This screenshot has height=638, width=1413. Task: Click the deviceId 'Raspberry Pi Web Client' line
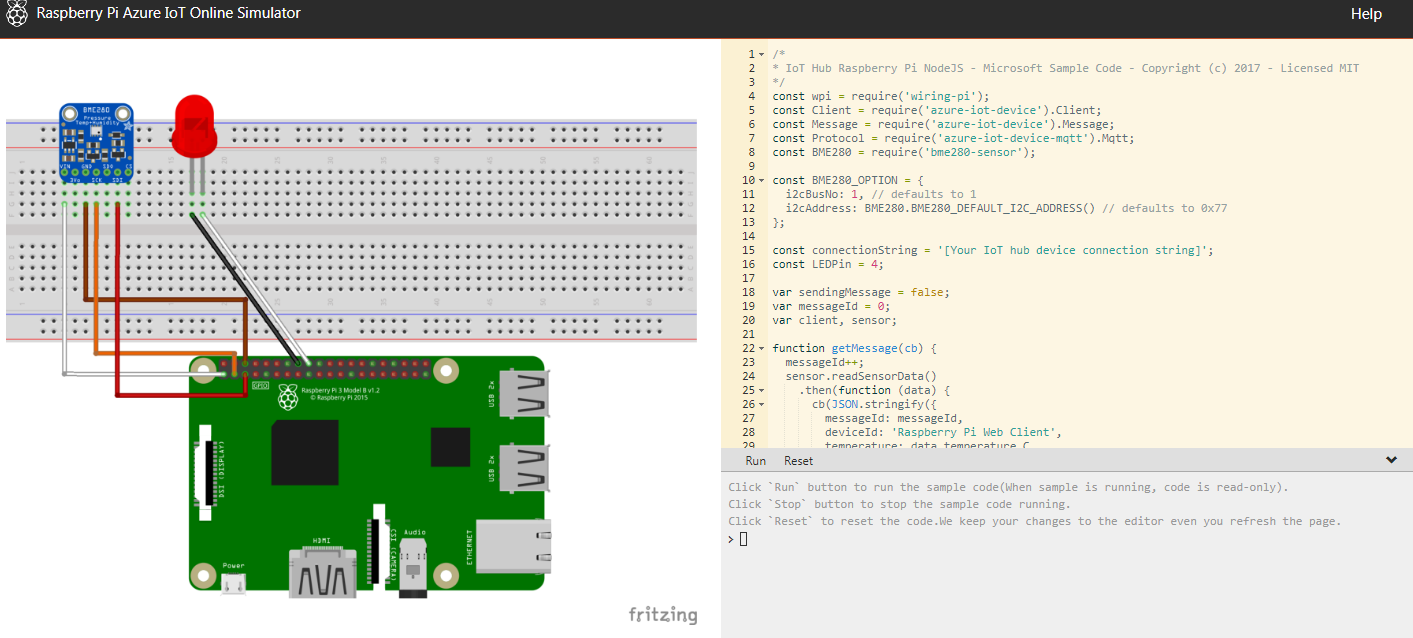click(x=941, y=432)
